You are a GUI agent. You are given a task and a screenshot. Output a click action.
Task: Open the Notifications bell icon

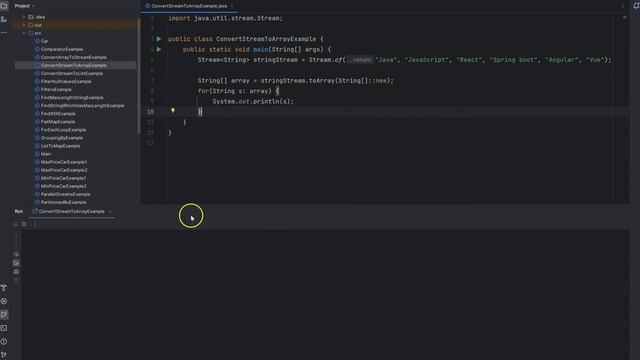tap(636, 6)
